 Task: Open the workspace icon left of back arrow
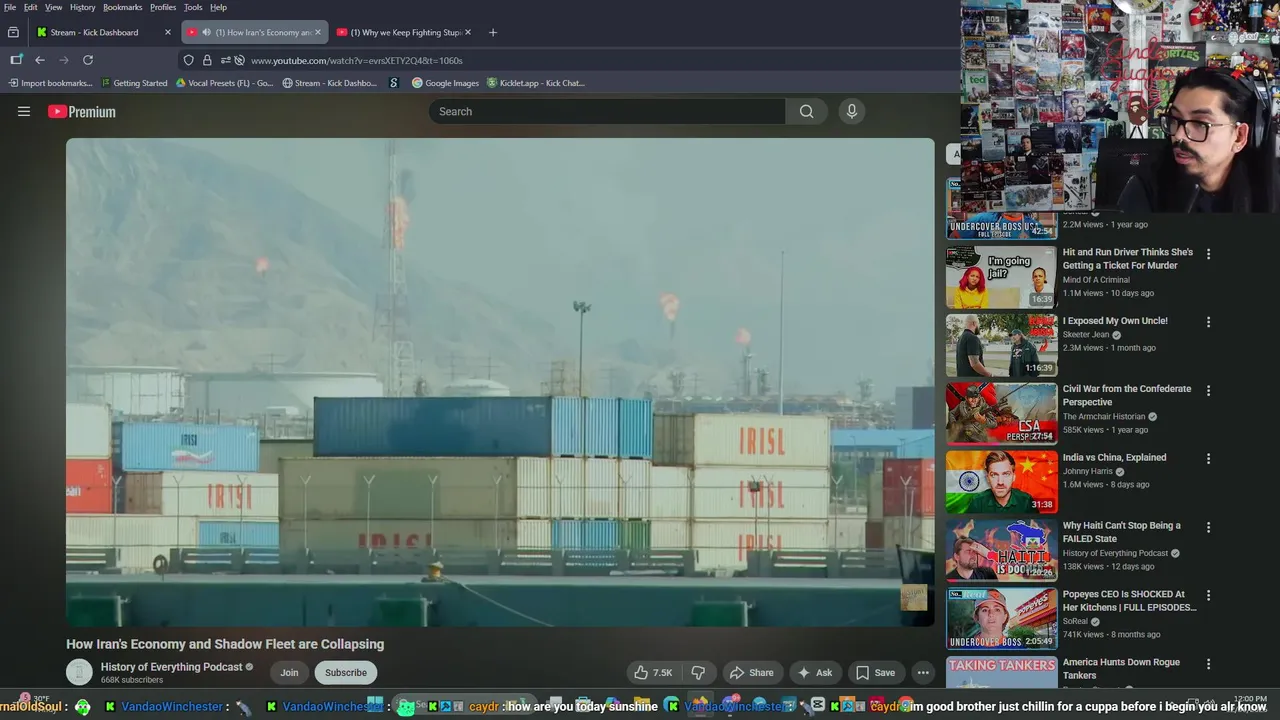pyautogui.click(x=16, y=60)
